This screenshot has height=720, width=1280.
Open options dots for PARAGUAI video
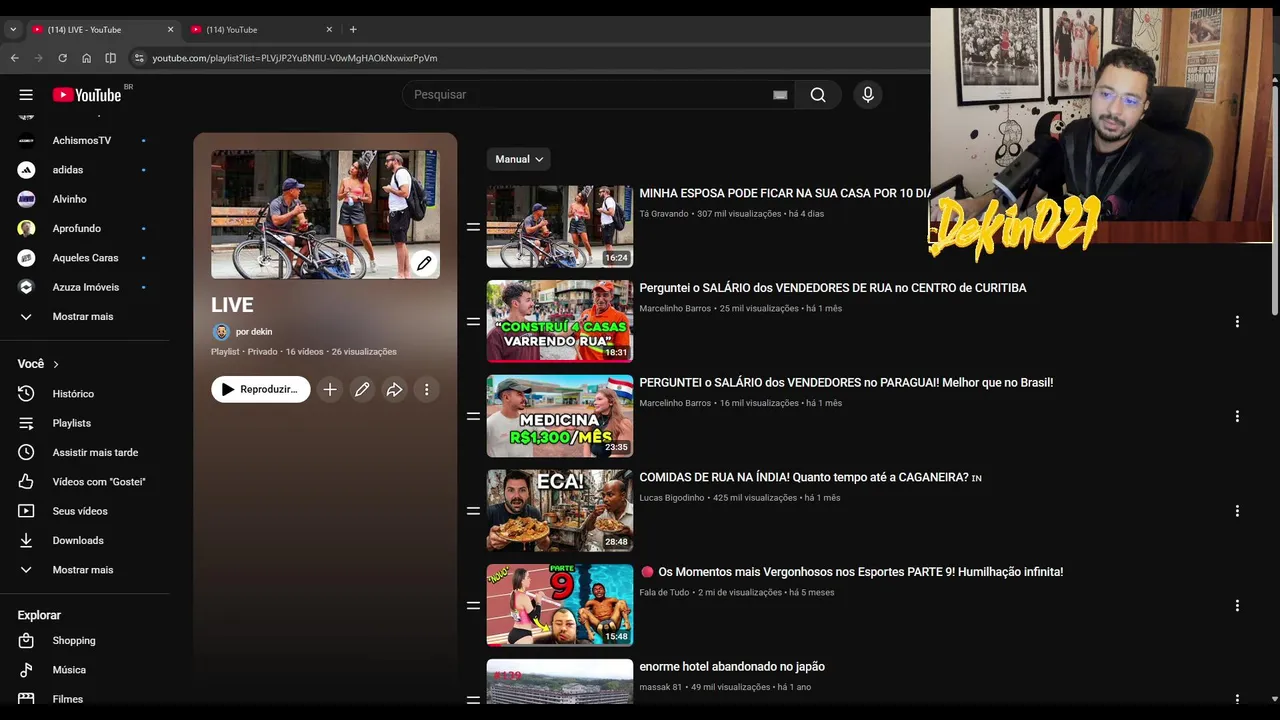1237,416
